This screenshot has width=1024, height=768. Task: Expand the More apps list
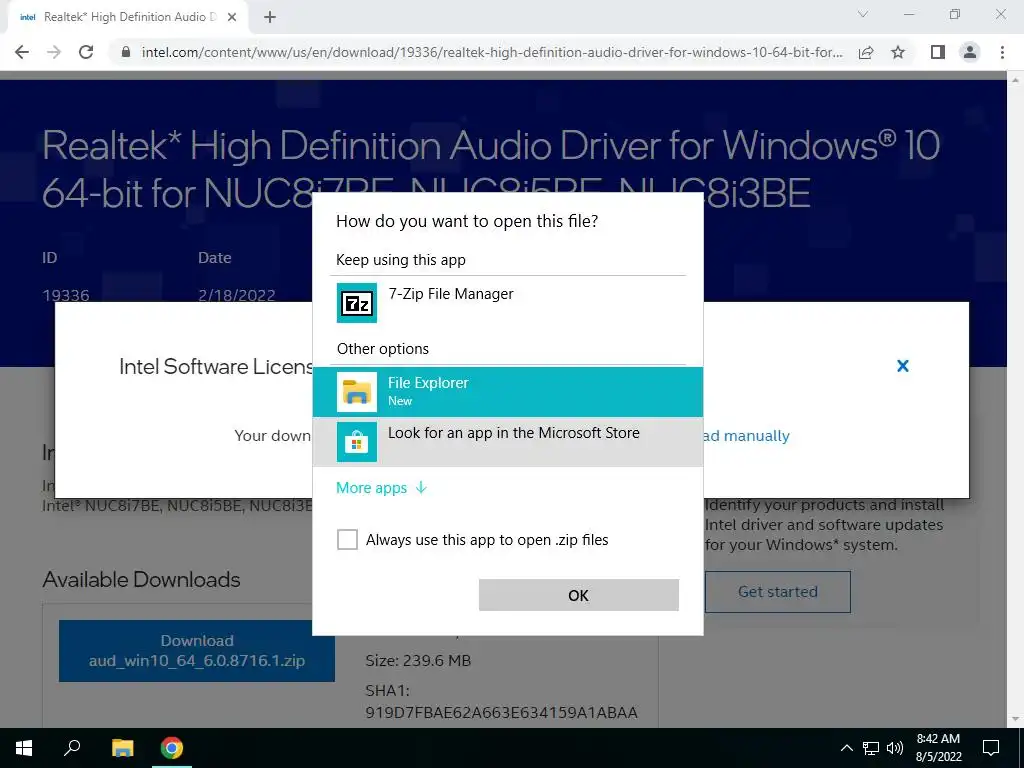pos(381,488)
